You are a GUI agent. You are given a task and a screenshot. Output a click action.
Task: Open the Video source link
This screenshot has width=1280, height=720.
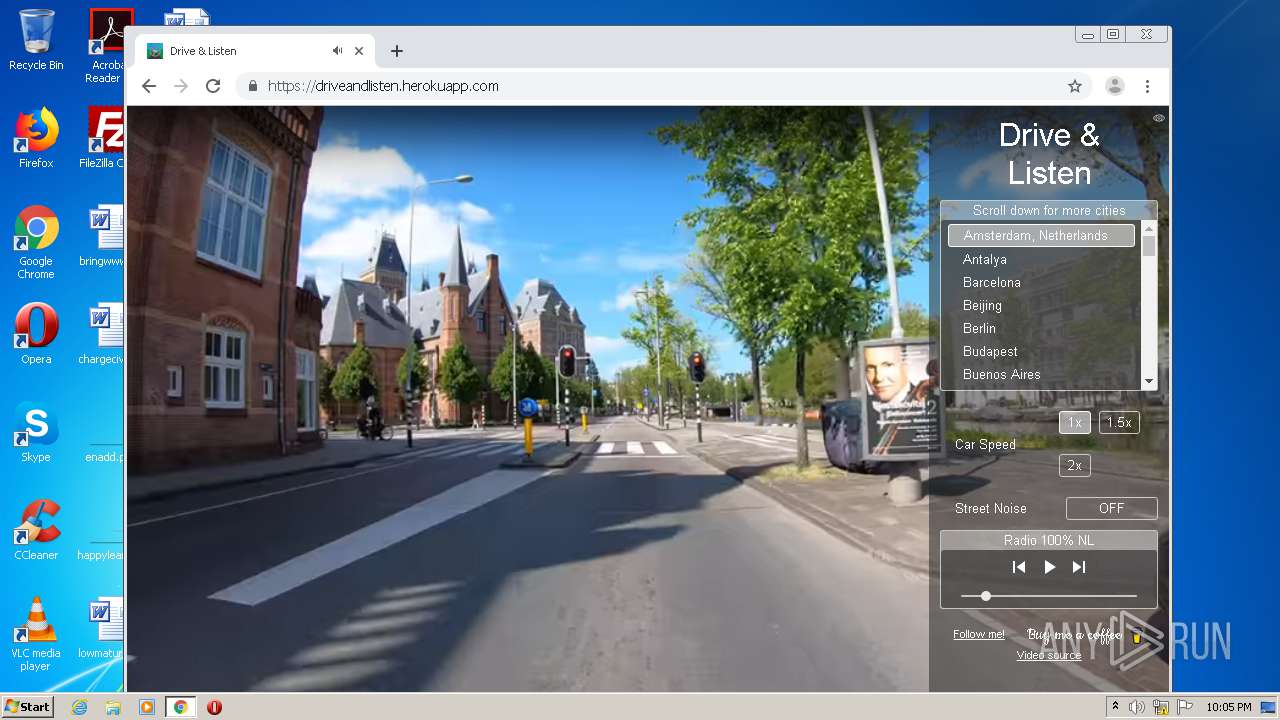[1049, 655]
